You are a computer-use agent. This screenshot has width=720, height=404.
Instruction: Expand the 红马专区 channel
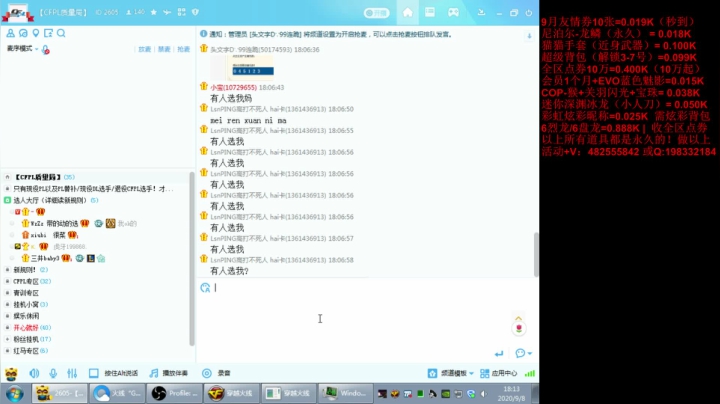(x=7, y=351)
